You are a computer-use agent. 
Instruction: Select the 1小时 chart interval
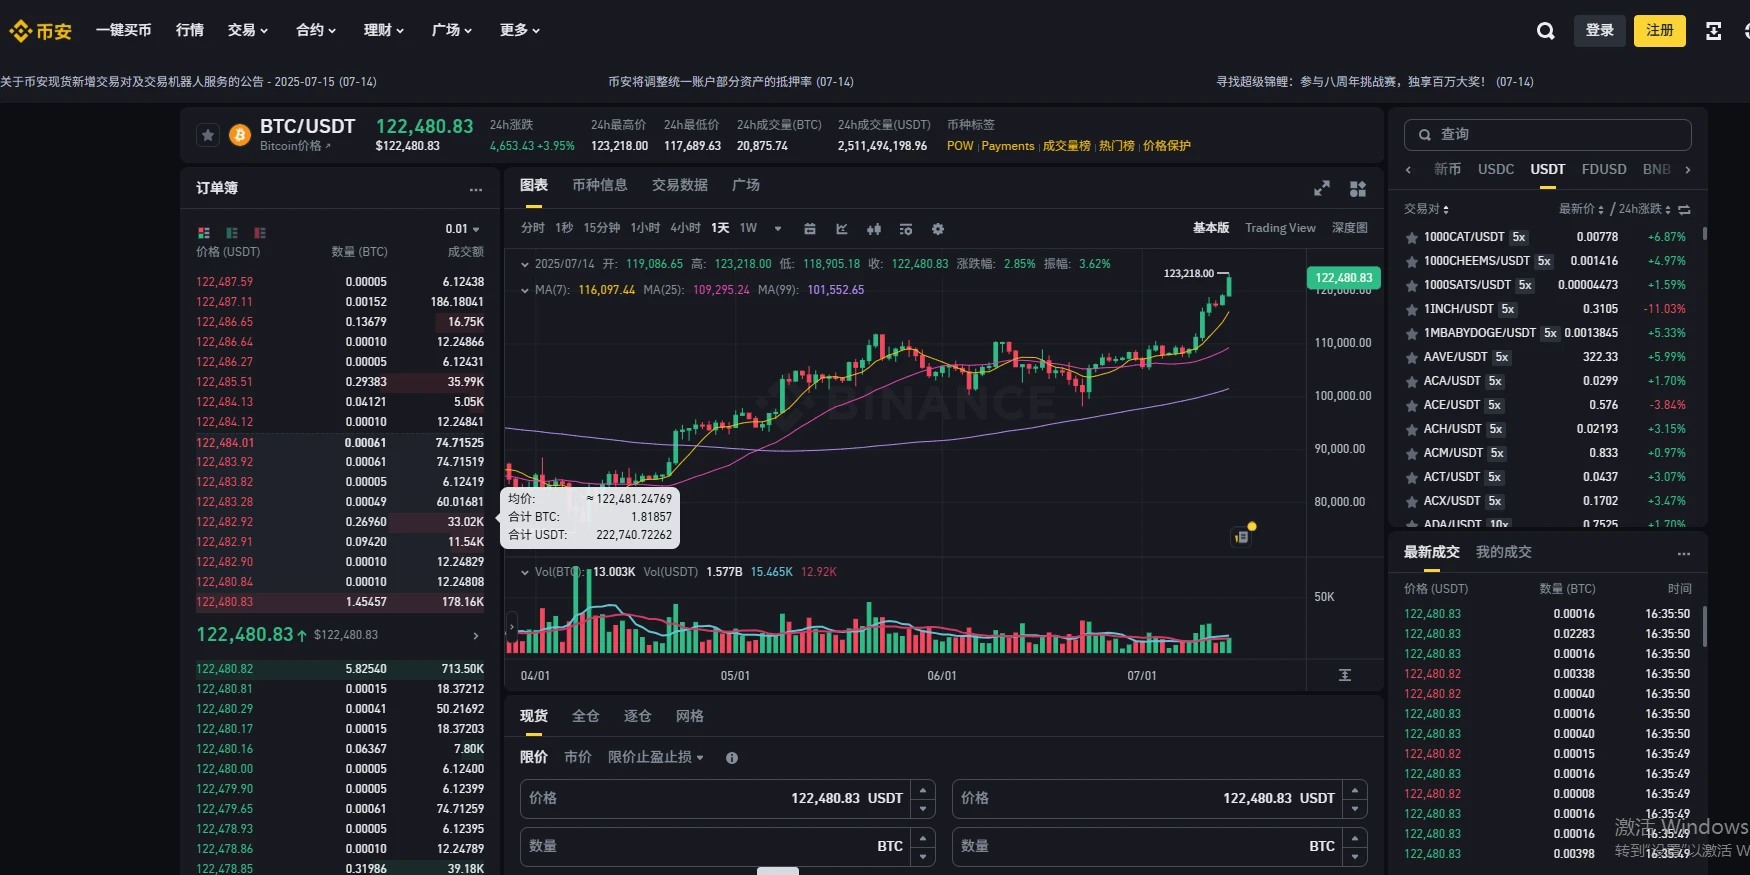click(x=645, y=228)
